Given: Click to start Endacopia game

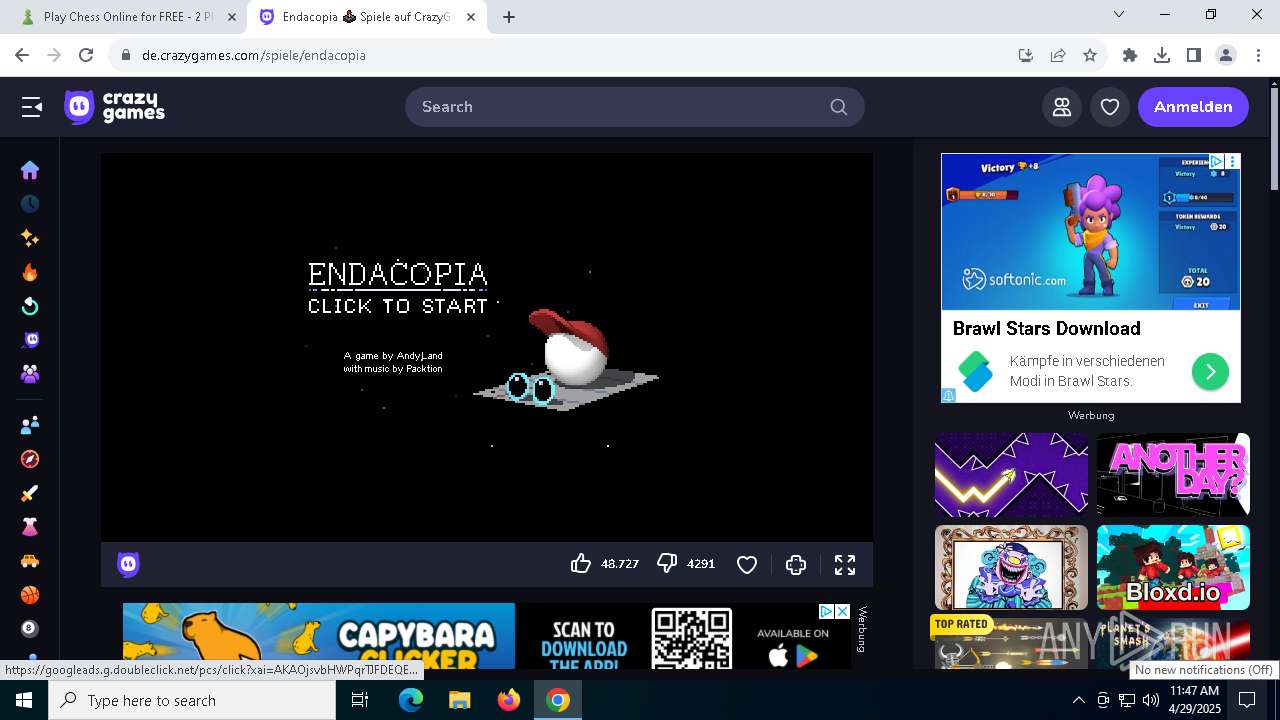Looking at the screenshot, I should click(398, 306).
